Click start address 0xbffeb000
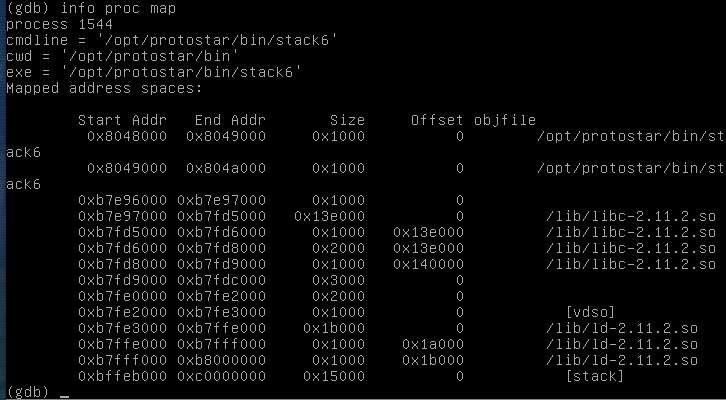The image size is (726, 400). click(122, 376)
